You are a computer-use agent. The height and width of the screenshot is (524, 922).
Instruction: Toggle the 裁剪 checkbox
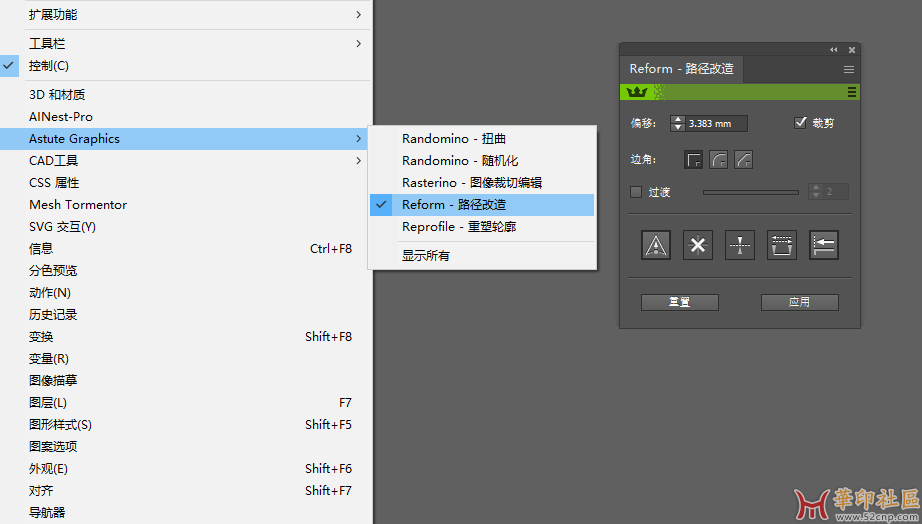click(800, 122)
